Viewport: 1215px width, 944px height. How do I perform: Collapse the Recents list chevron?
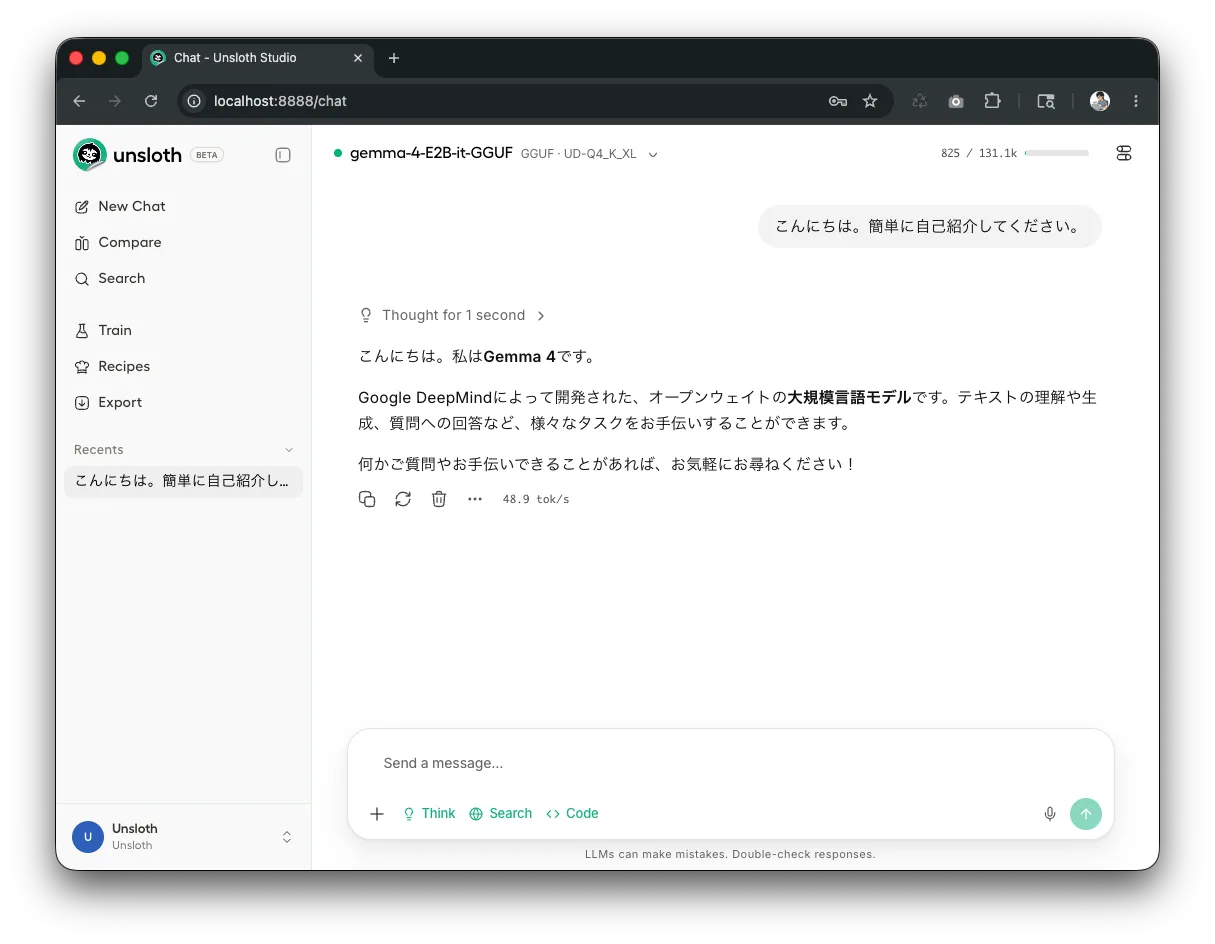[290, 450]
